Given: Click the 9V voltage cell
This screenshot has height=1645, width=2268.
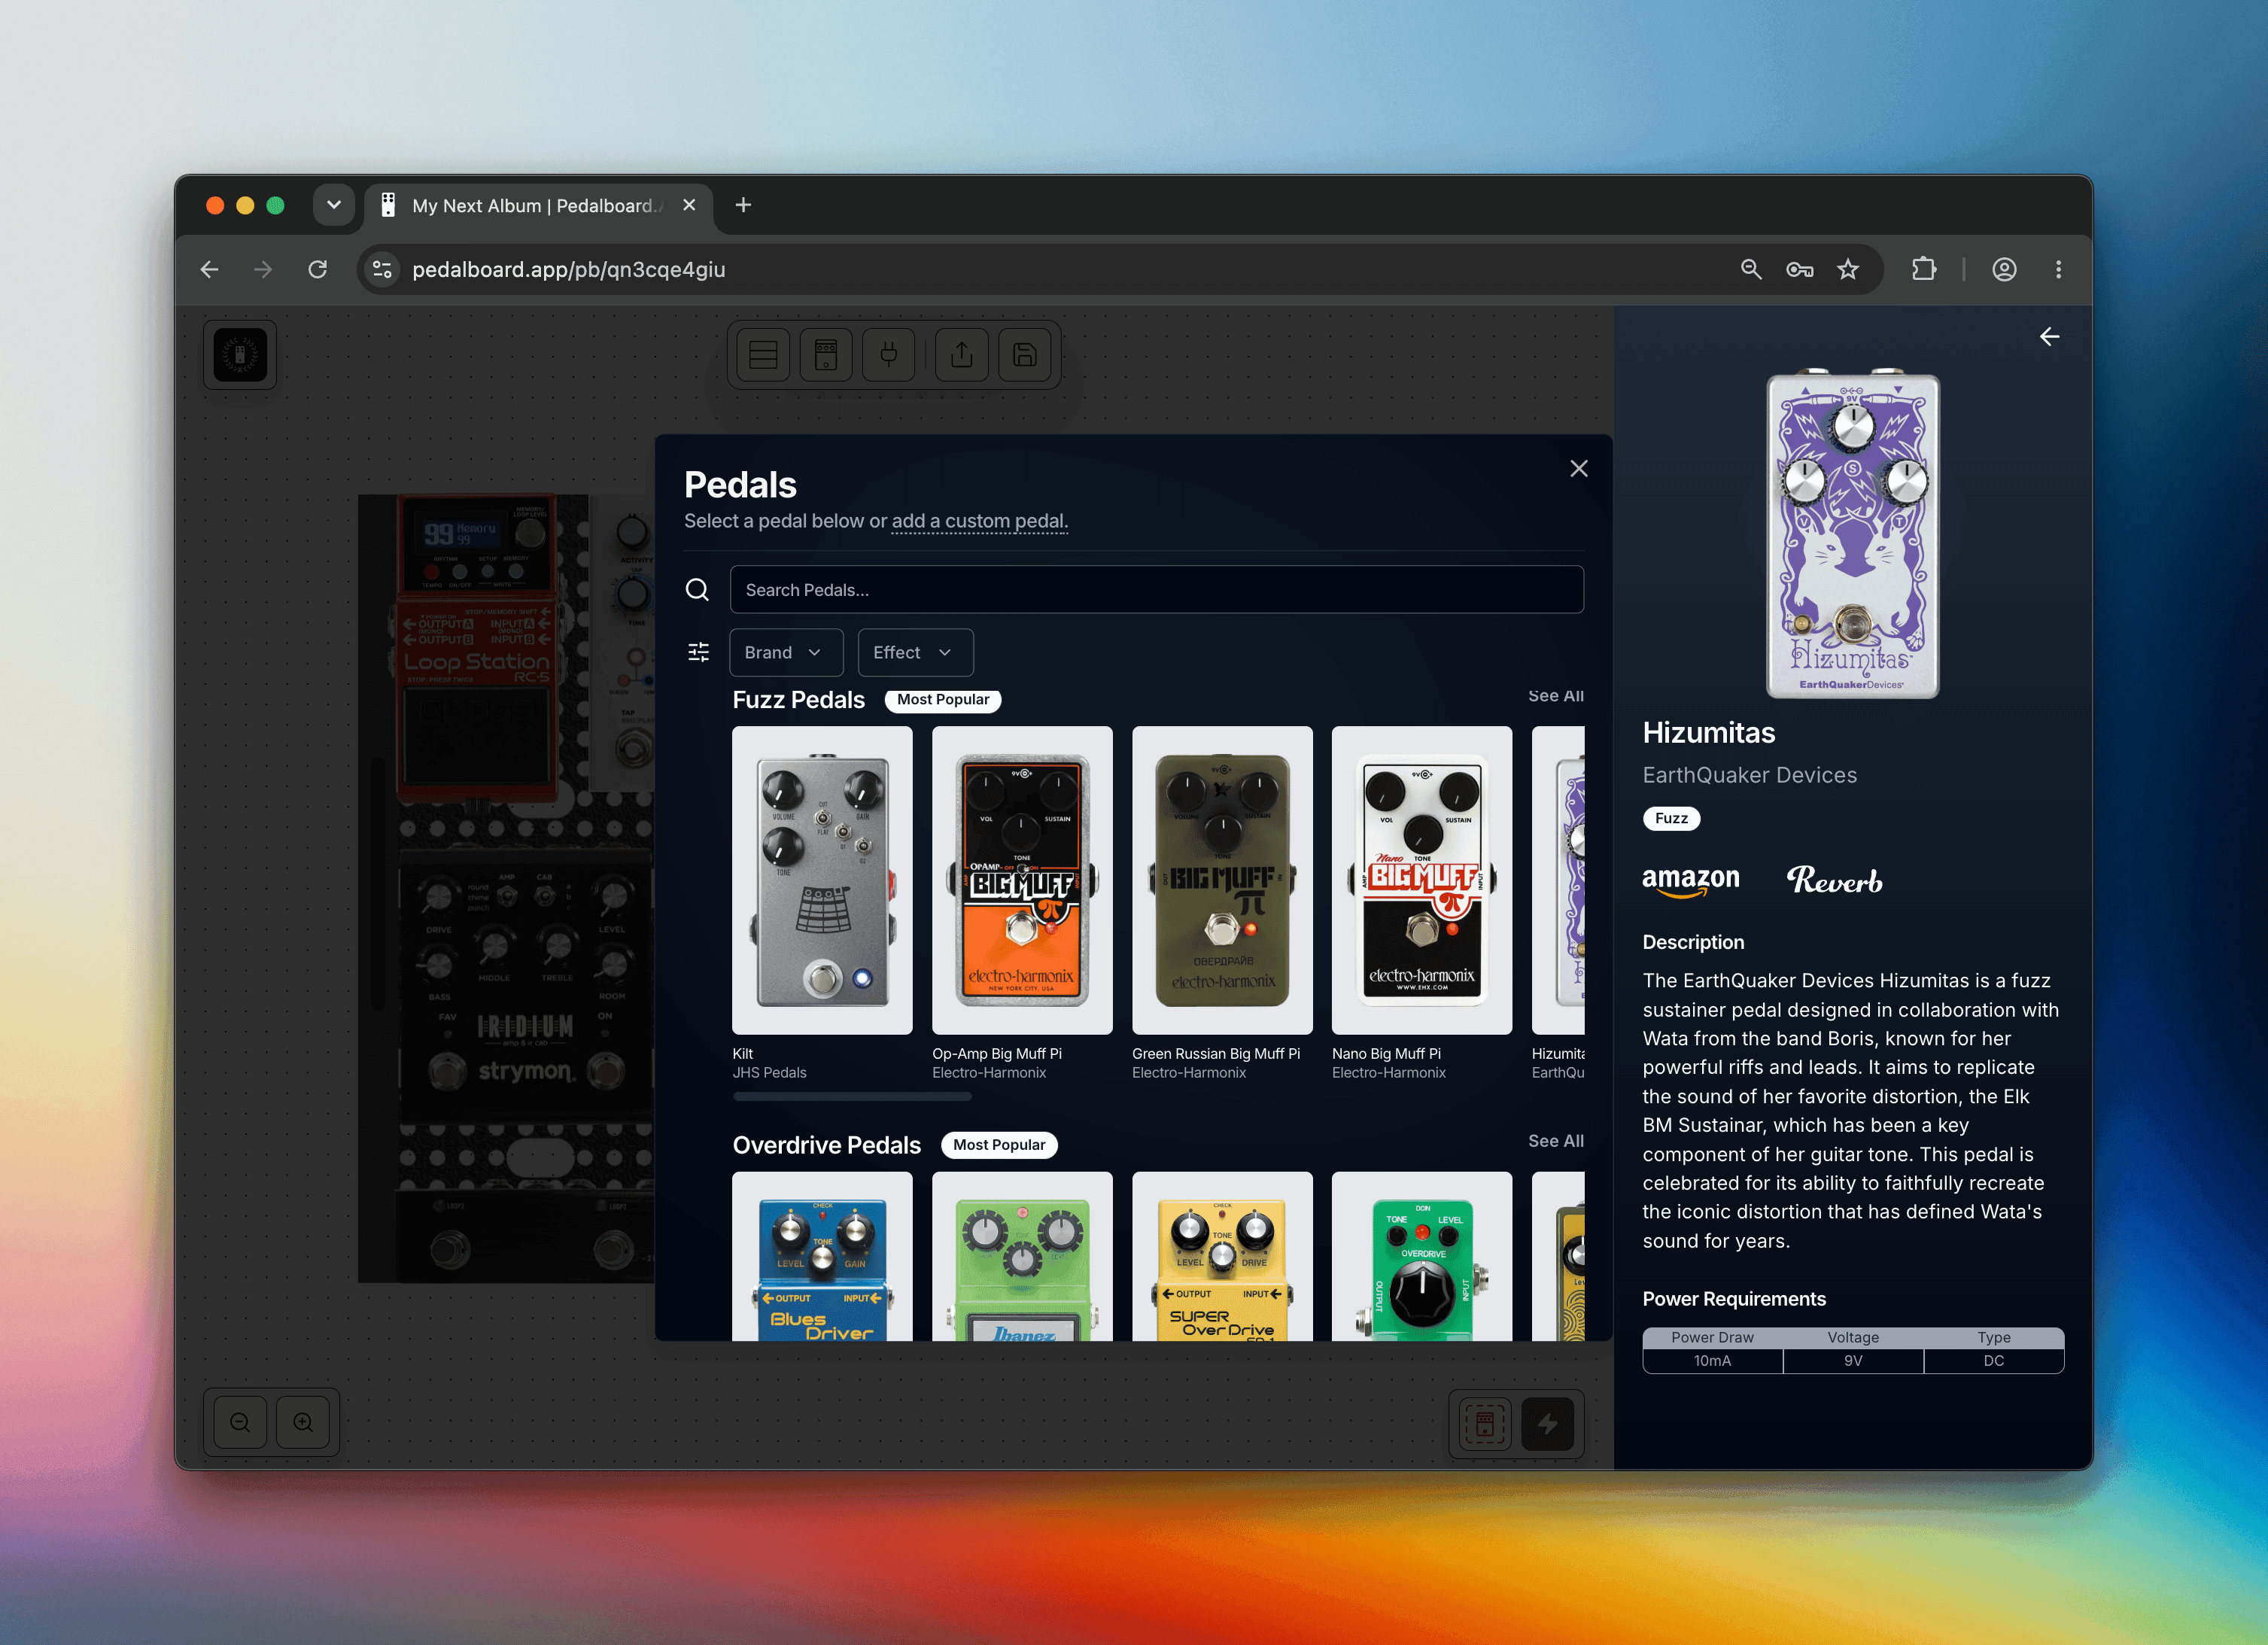Looking at the screenshot, I should pos(1853,1361).
